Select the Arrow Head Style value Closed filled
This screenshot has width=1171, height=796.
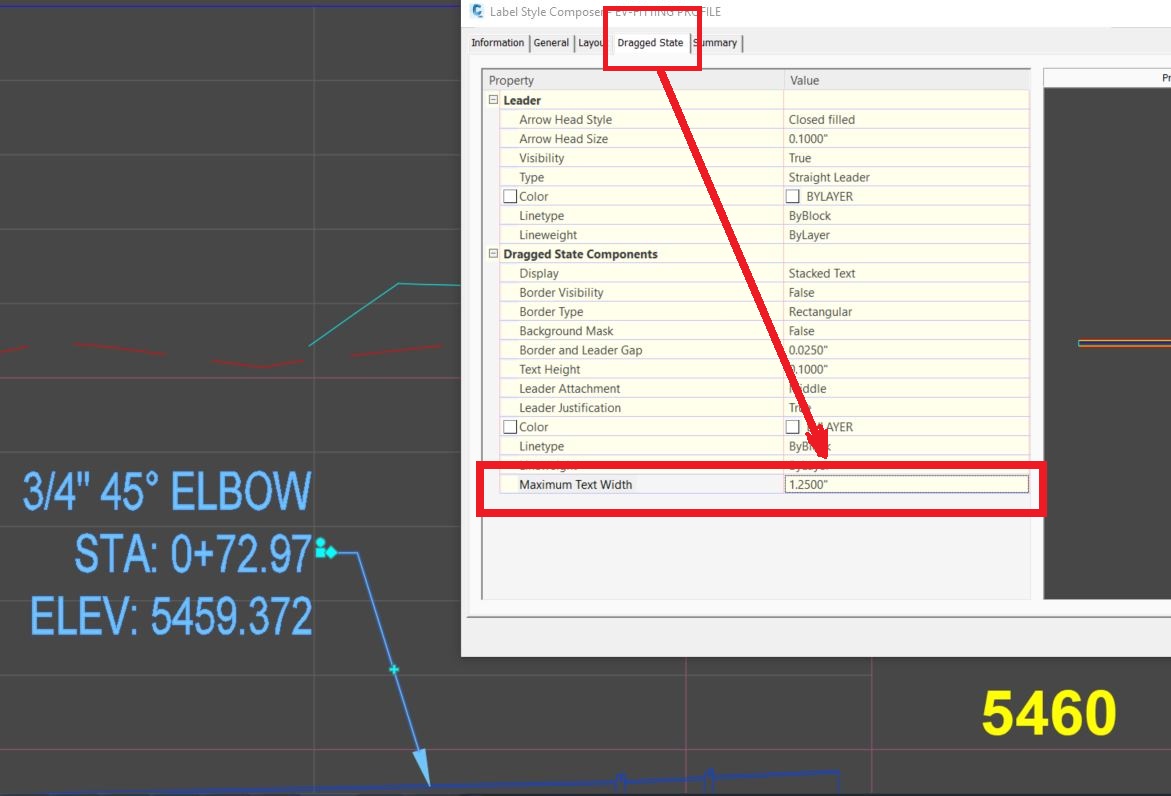(906, 119)
